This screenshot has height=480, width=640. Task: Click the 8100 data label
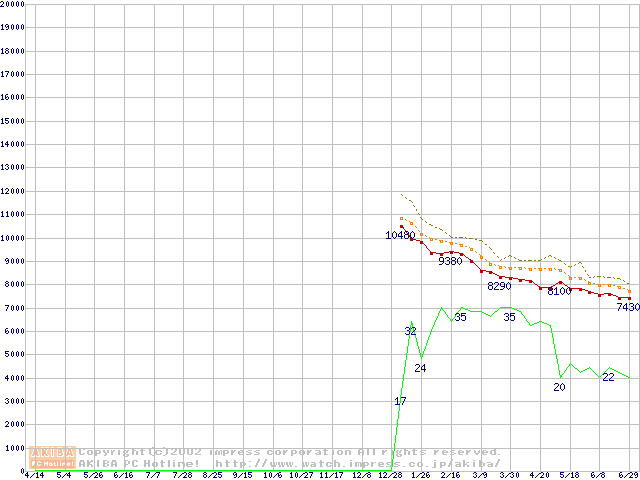(x=559, y=291)
